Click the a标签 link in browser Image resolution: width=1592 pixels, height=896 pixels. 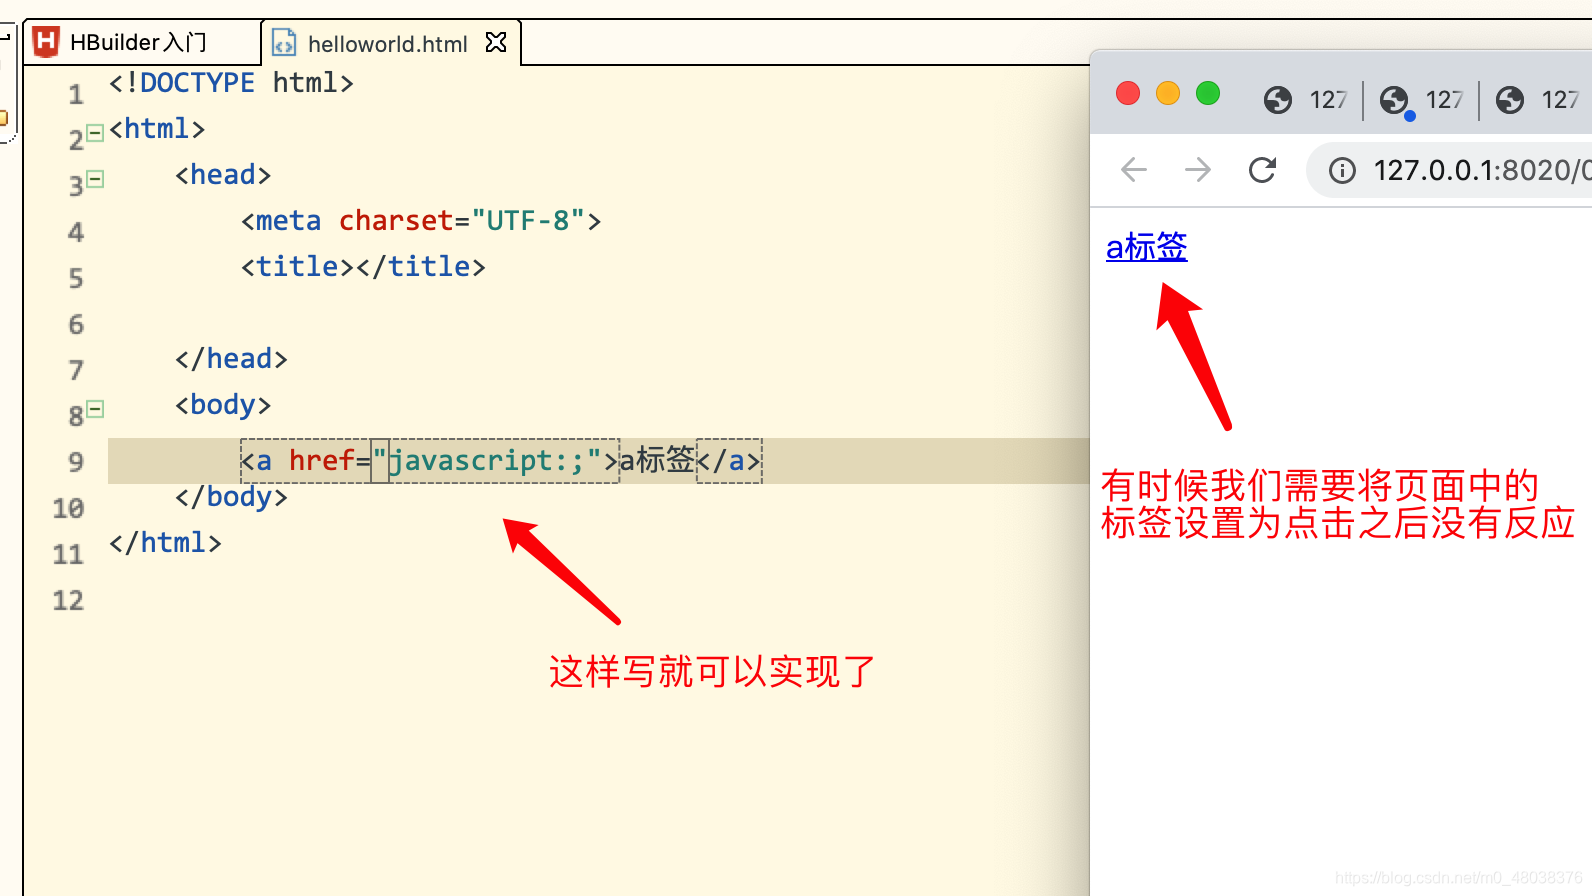(x=1146, y=246)
